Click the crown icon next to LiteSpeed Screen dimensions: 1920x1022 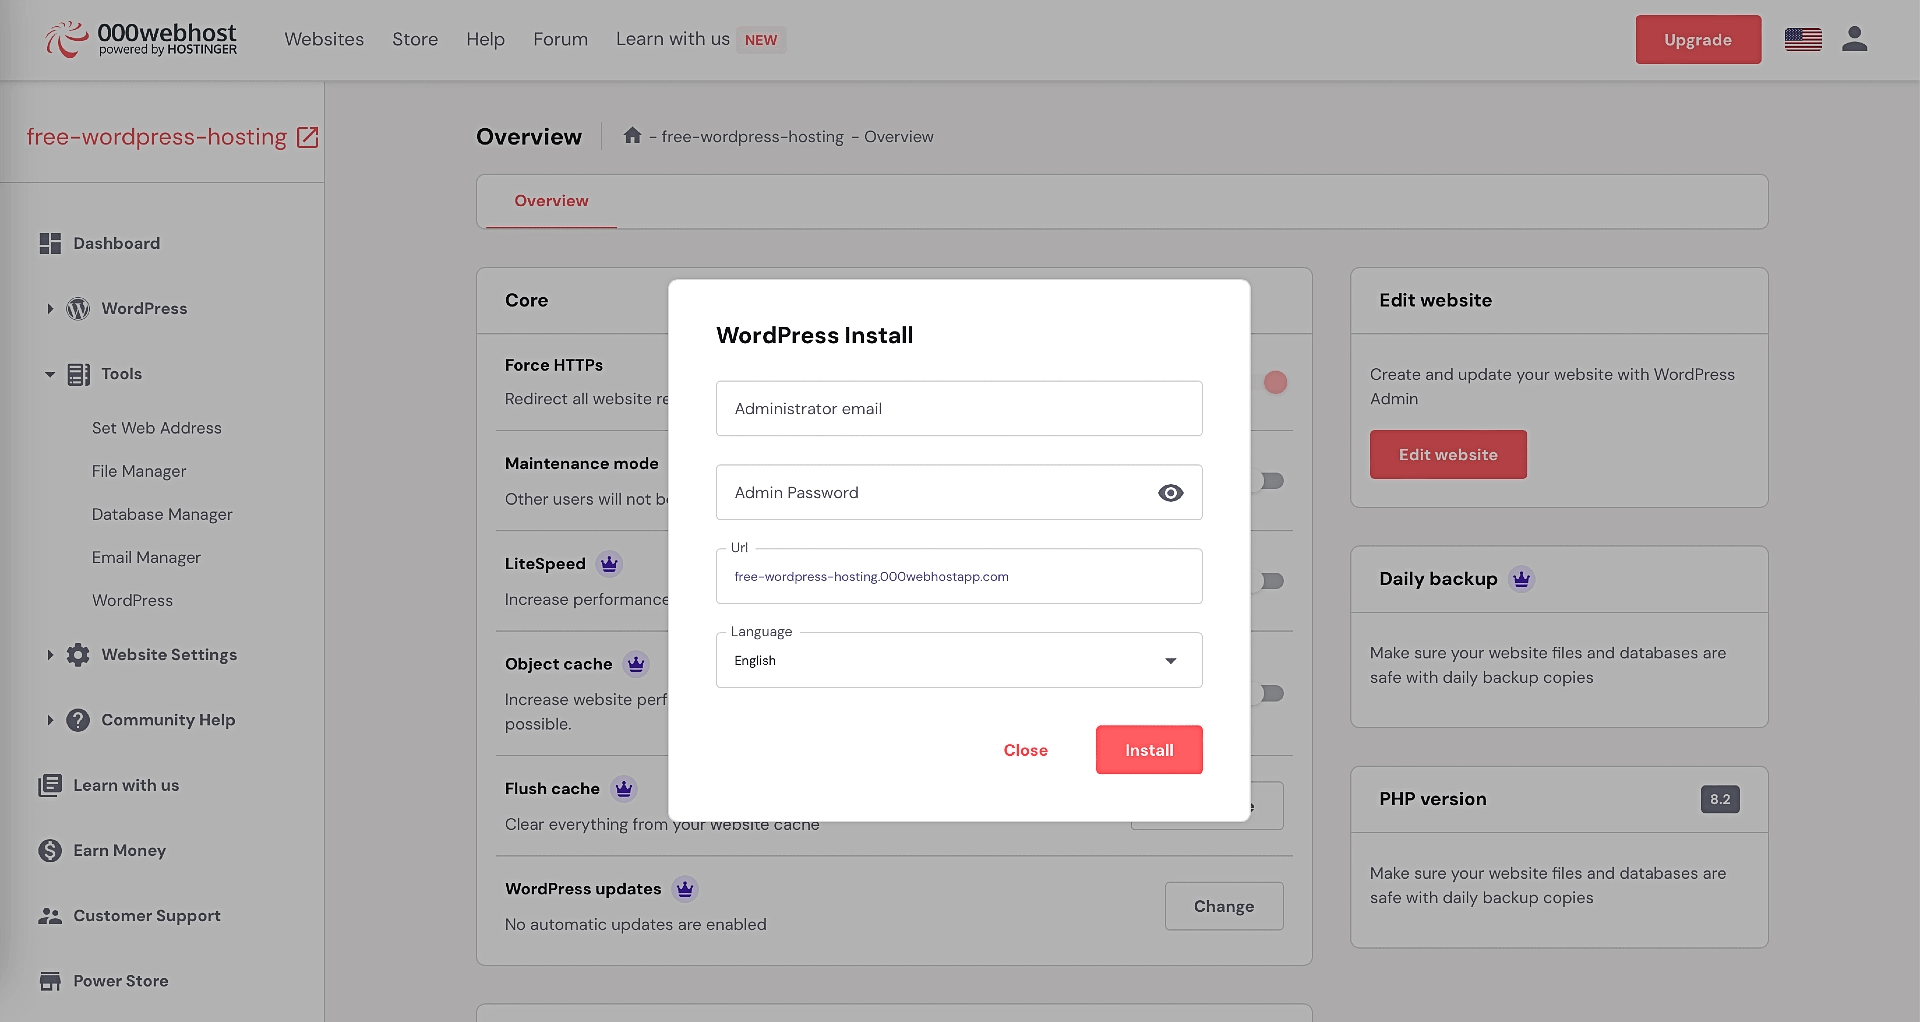610,563
